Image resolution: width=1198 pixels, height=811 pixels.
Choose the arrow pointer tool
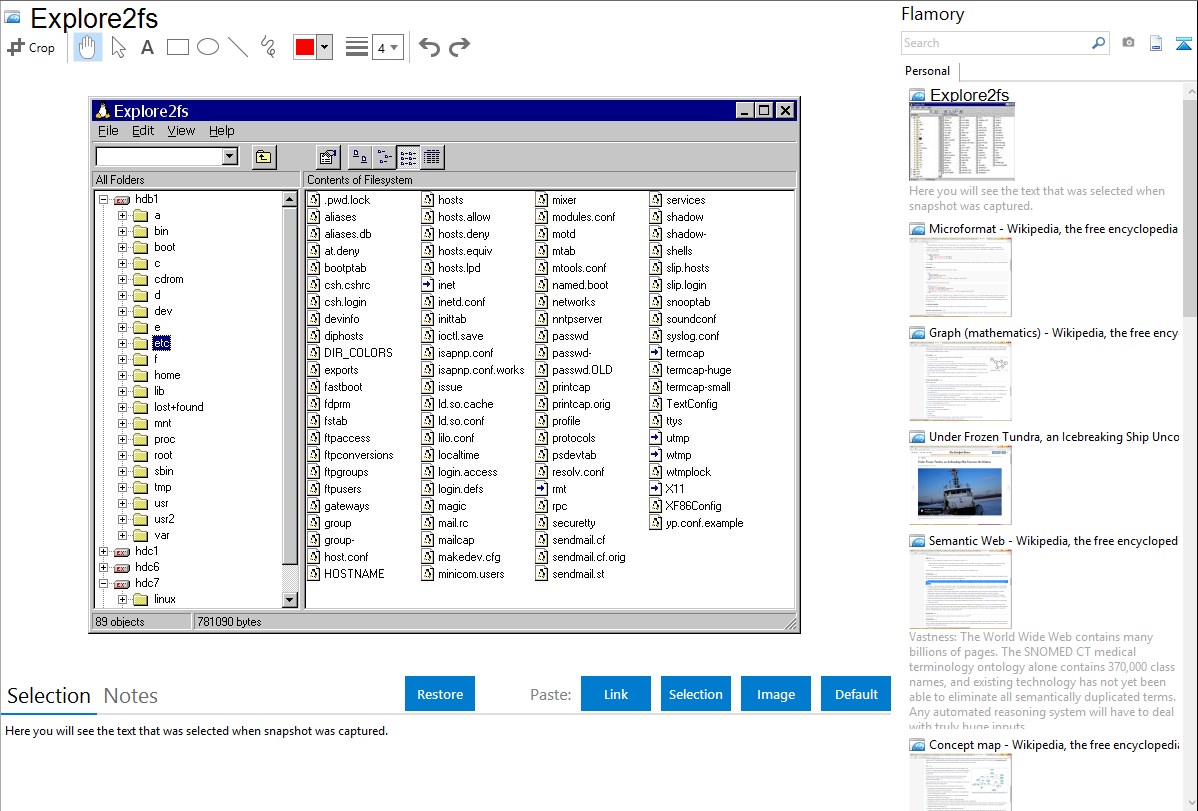118,47
